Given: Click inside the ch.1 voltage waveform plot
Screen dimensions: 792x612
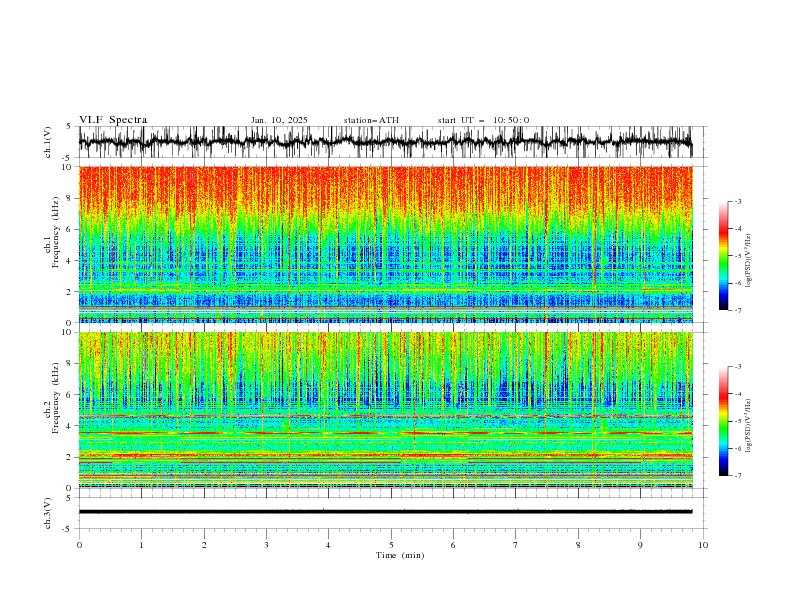Looking at the screenshot, I should [x=385, y=142].
